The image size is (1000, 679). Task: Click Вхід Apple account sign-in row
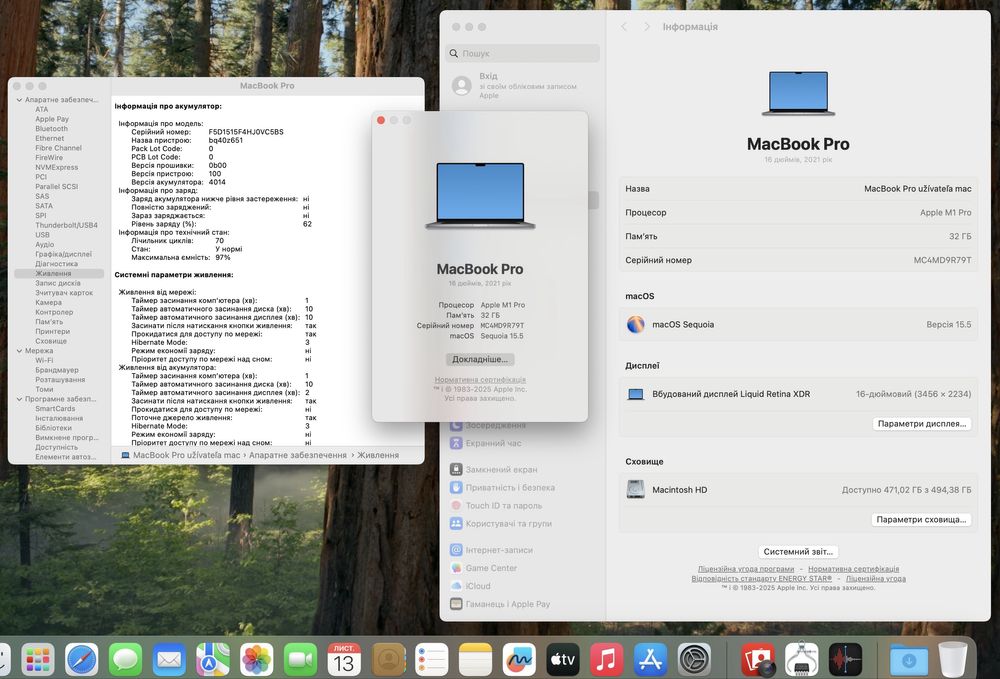coord(522,85)
